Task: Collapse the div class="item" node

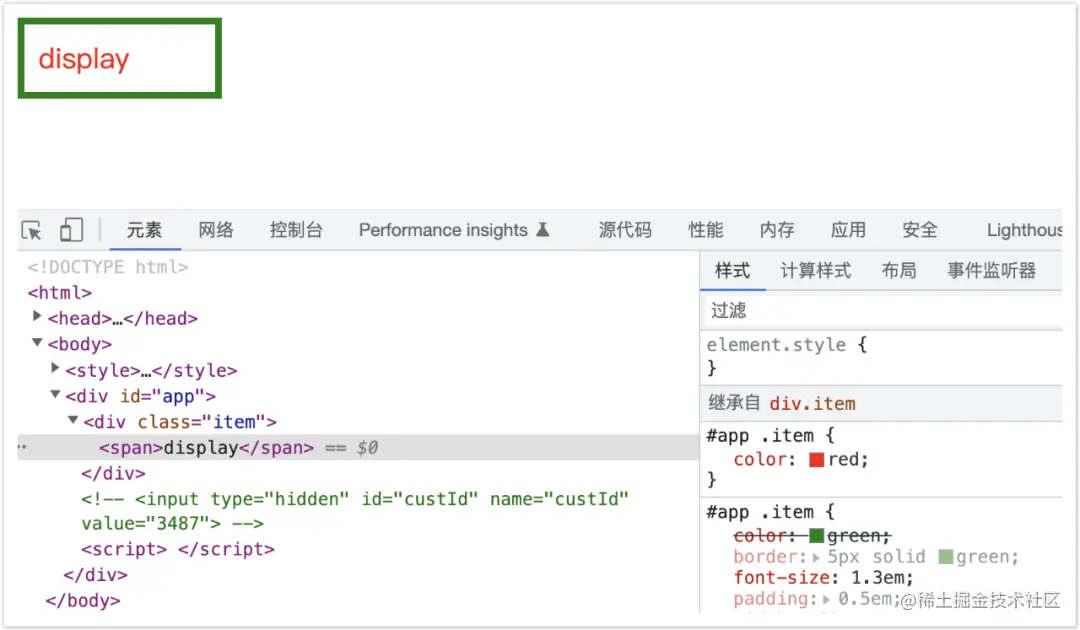Action: [x=73, y=420]
